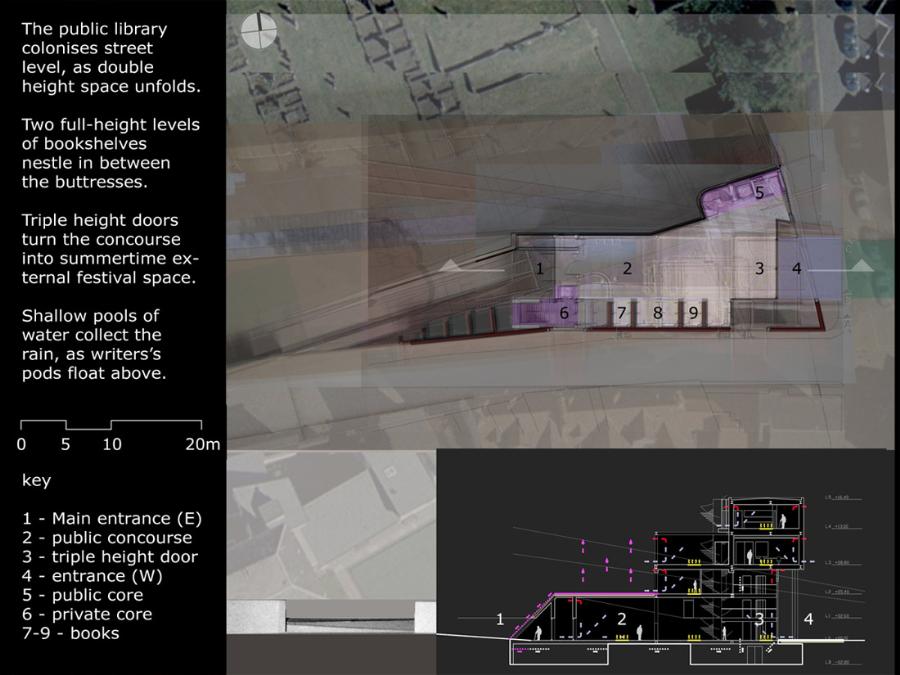Click key entry '1 - Main entrance (E)'
The height and width of the screenshot is (675, 900).
pyautogui.click(x=112, y=518)
